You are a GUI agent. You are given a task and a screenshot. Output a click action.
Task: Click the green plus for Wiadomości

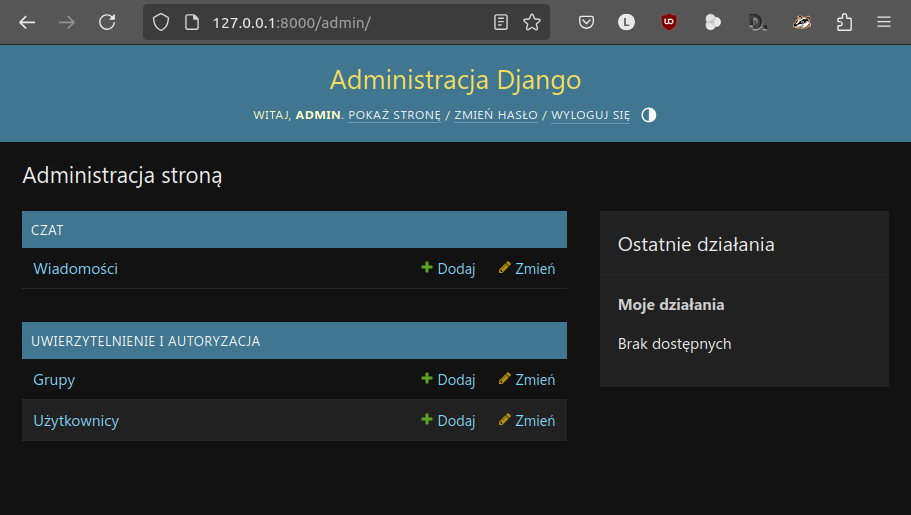(426, 267)
